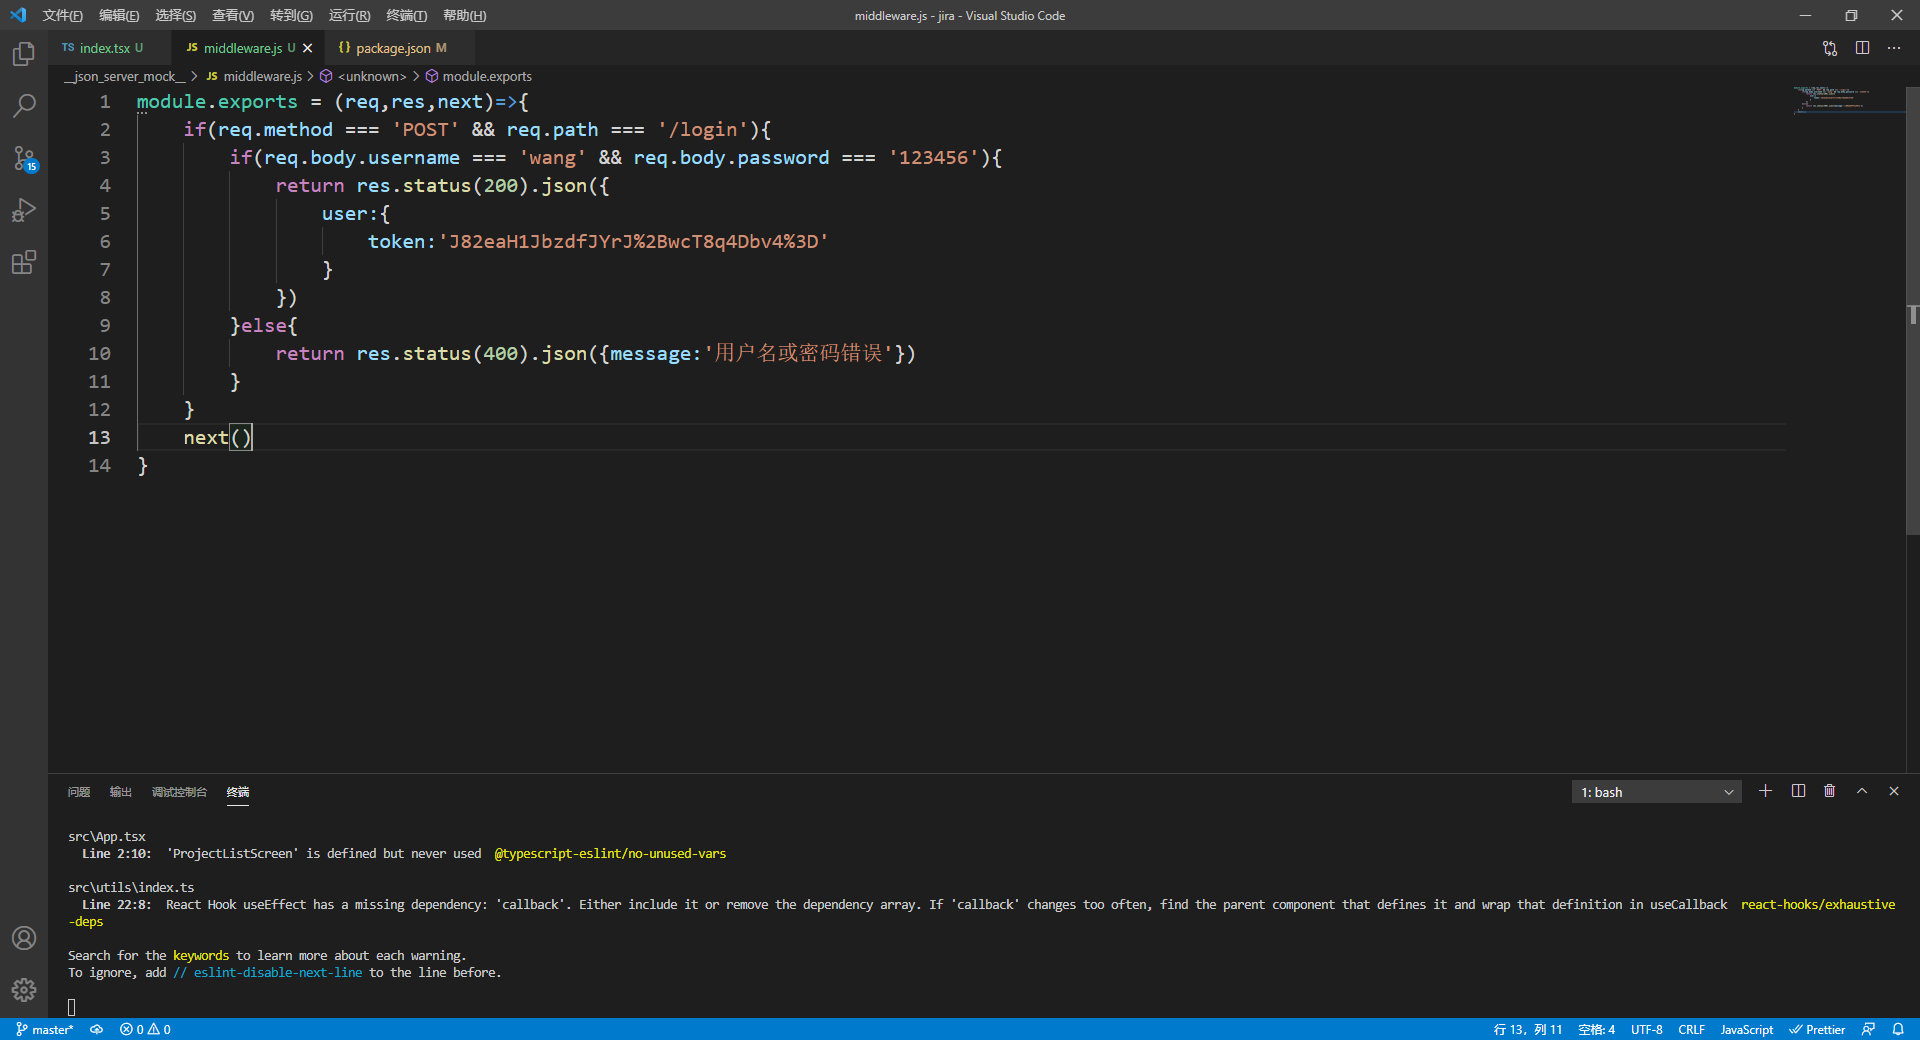
Task: Click the synchronize changes cloud icon
Action: tap(97, 1029)
